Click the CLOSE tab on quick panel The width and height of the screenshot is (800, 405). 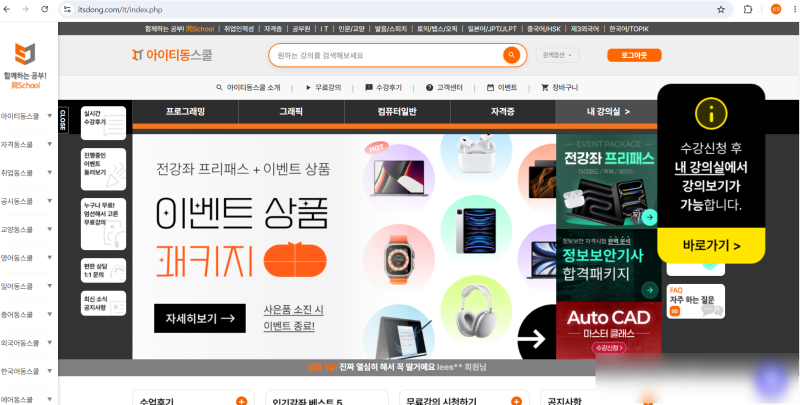point(62,120)
